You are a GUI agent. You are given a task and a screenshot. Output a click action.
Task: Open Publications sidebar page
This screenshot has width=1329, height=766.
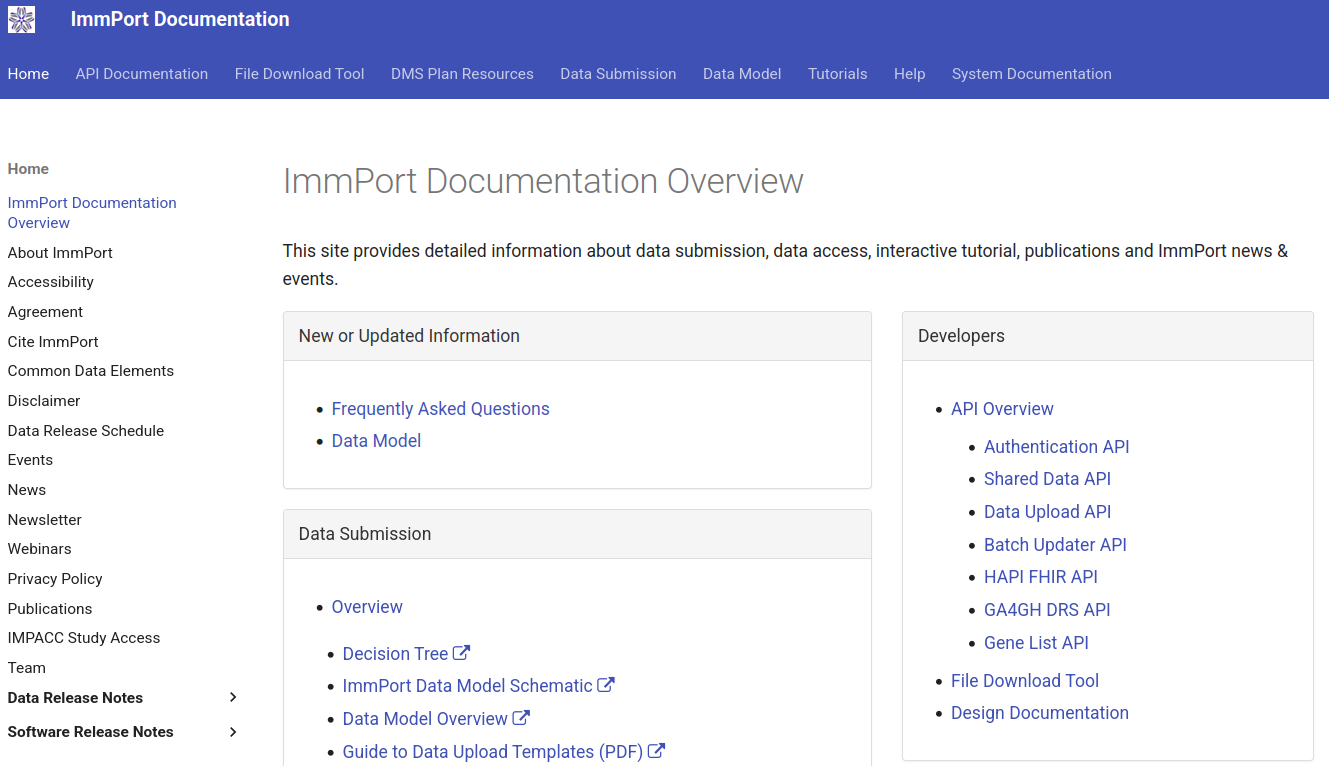tap(50, 609)
